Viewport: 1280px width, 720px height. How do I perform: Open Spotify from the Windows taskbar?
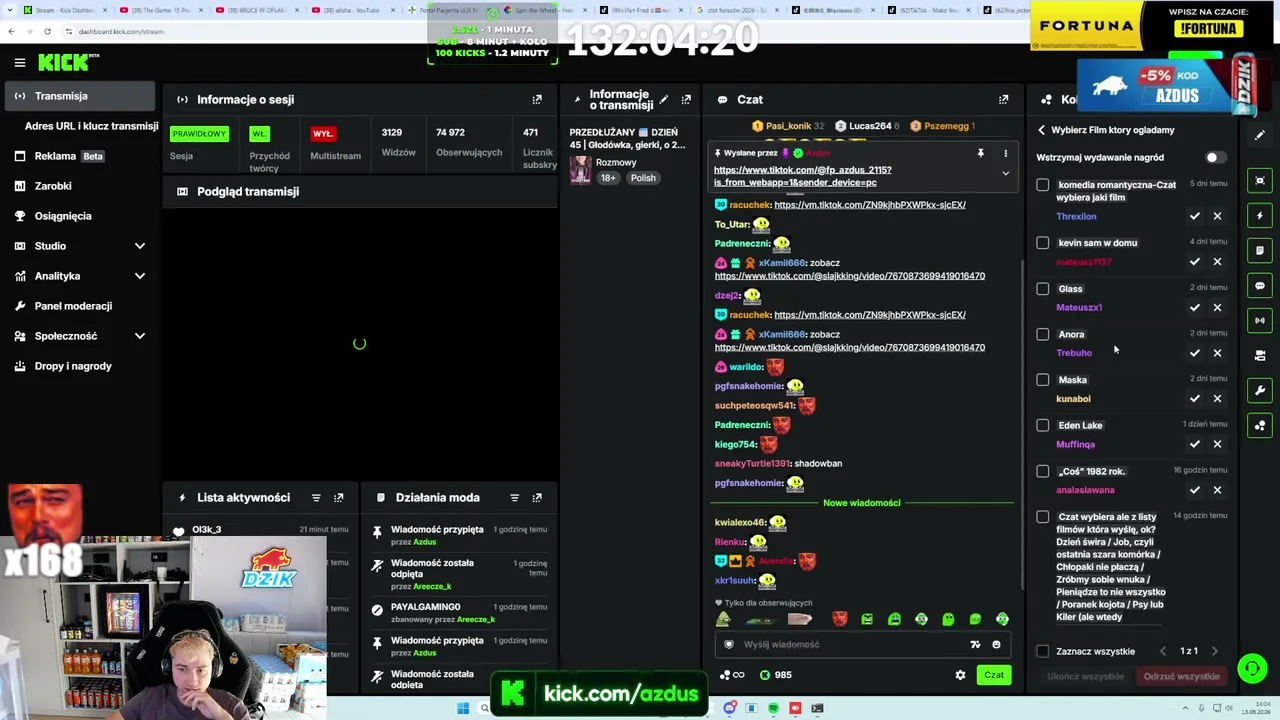[773, 709]
